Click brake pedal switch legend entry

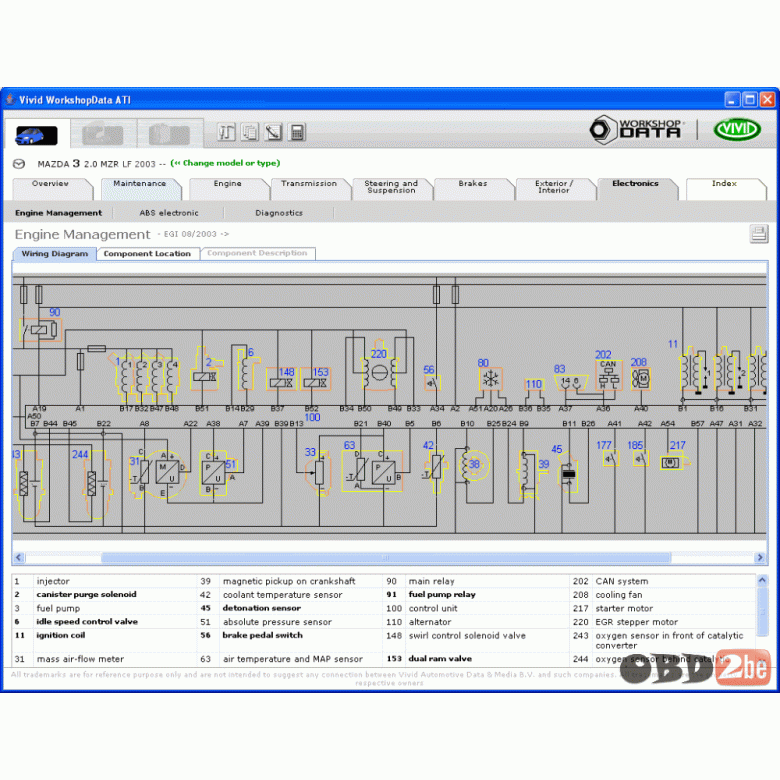coord(262,635)
